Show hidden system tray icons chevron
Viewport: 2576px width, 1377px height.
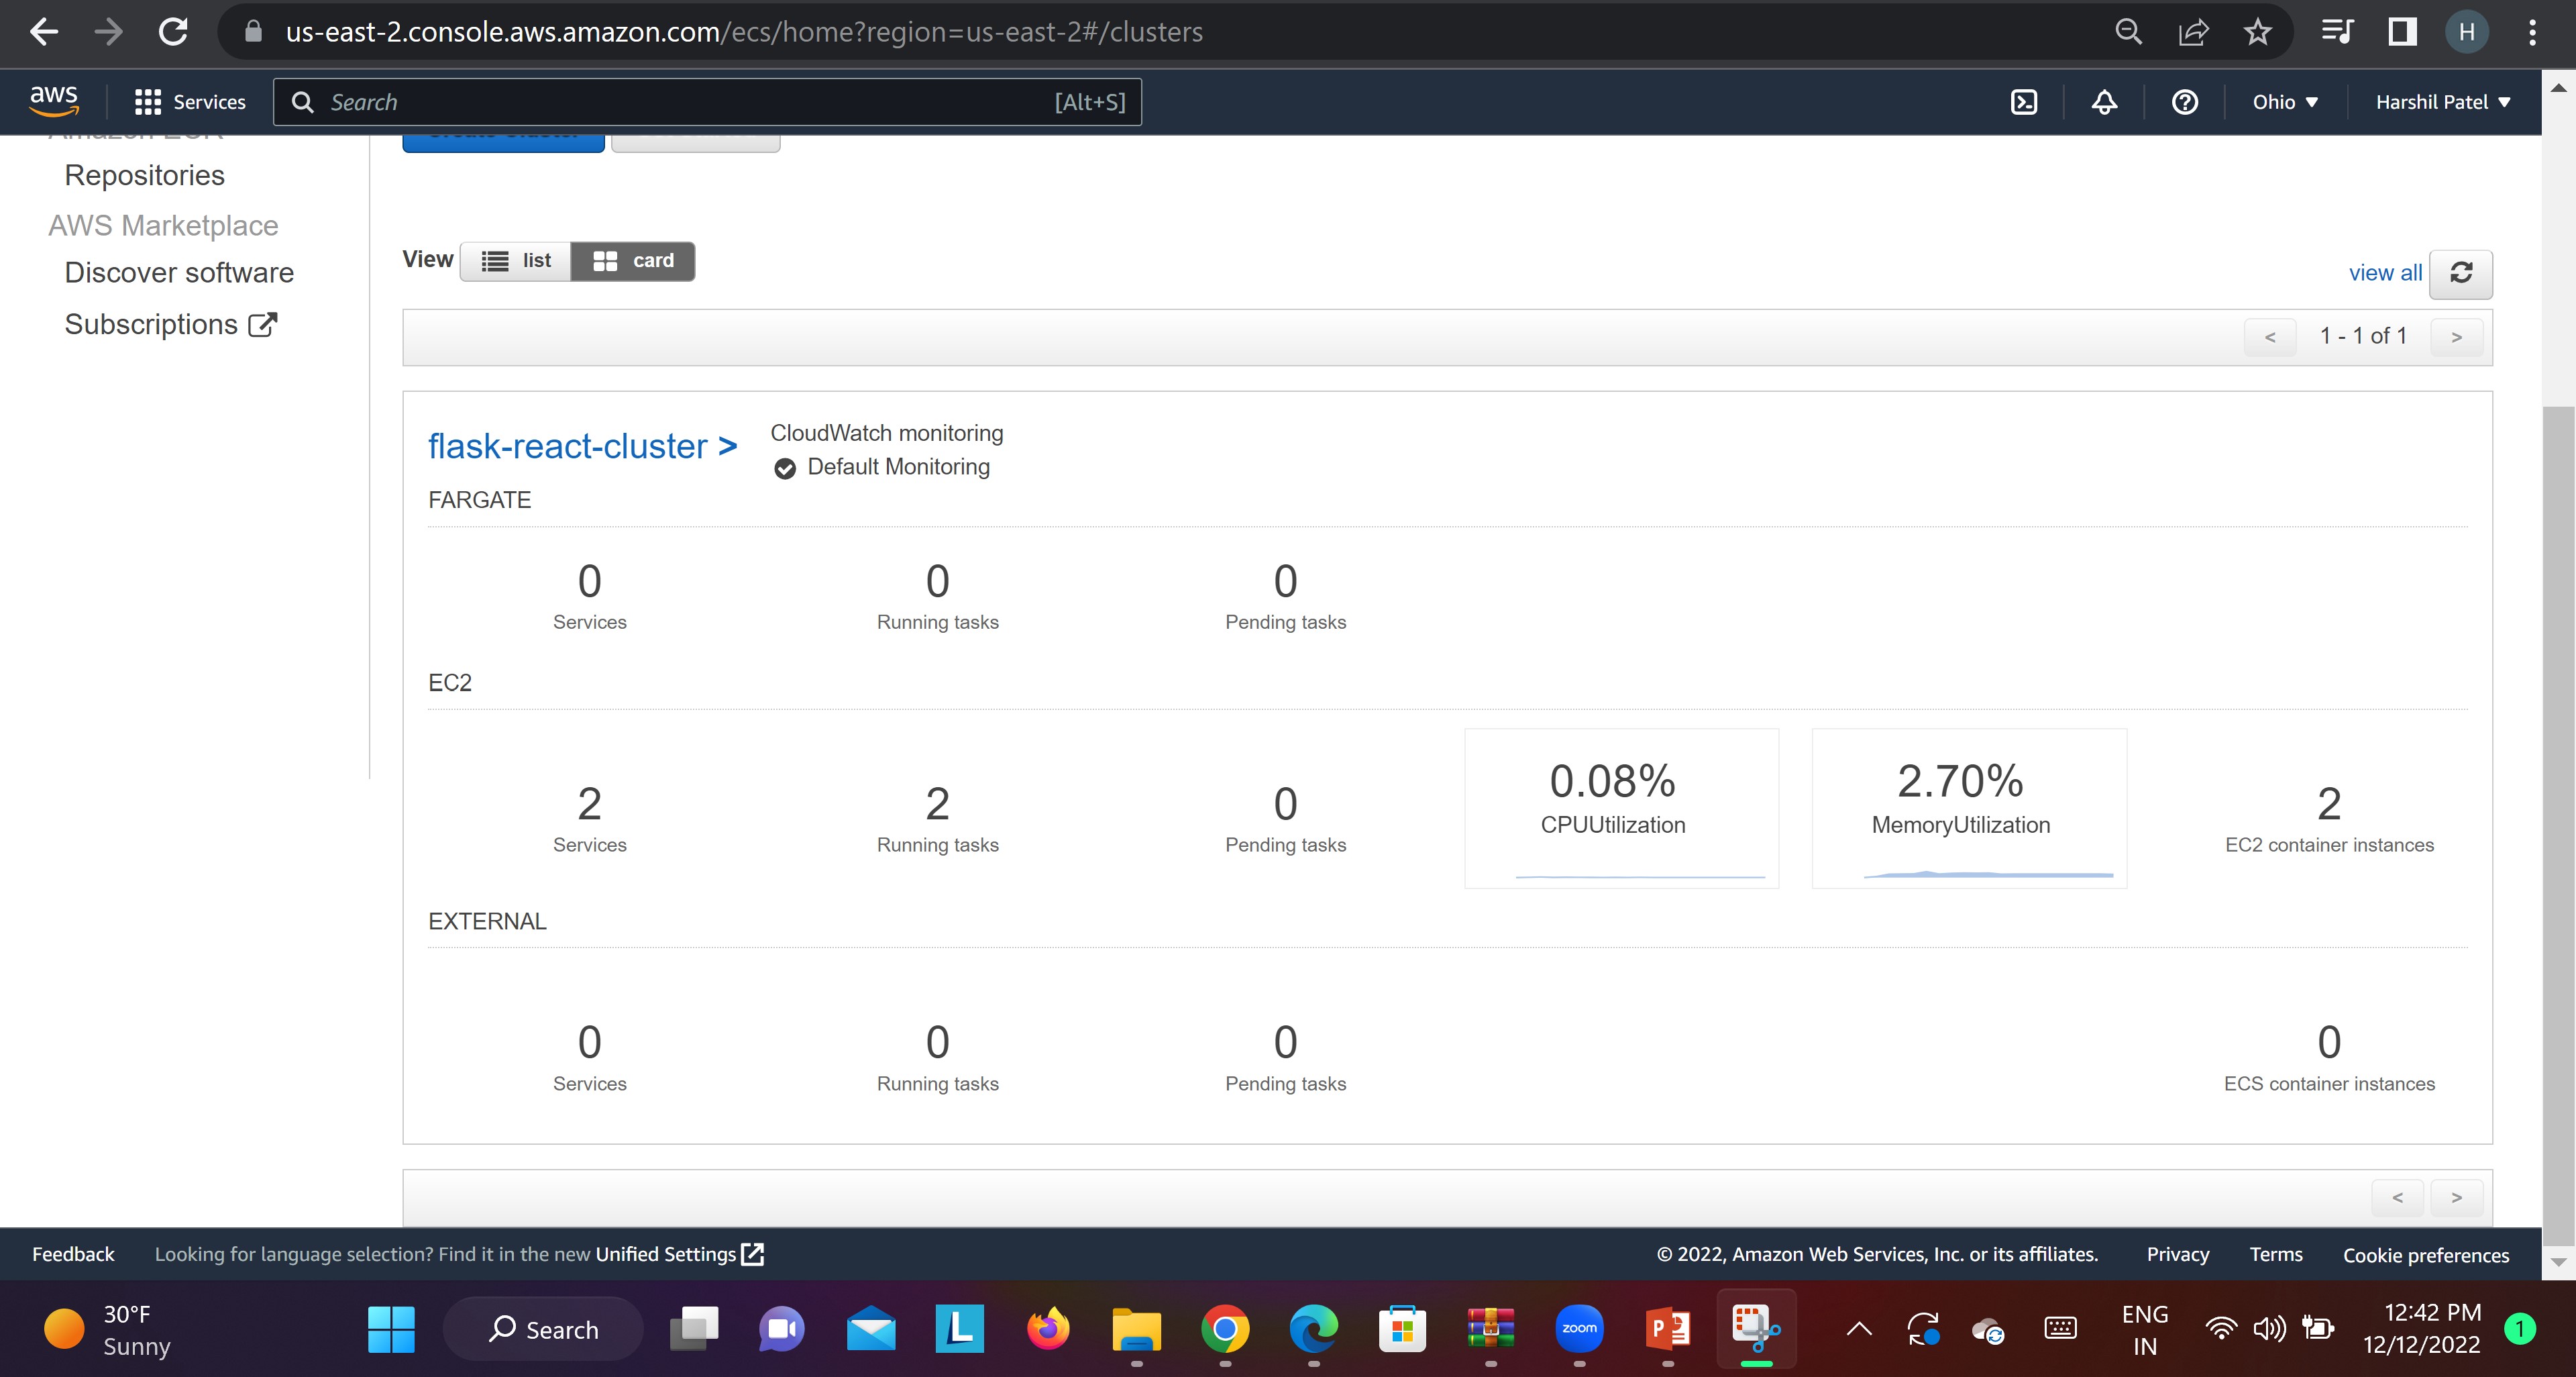tap(1858, 1329)
